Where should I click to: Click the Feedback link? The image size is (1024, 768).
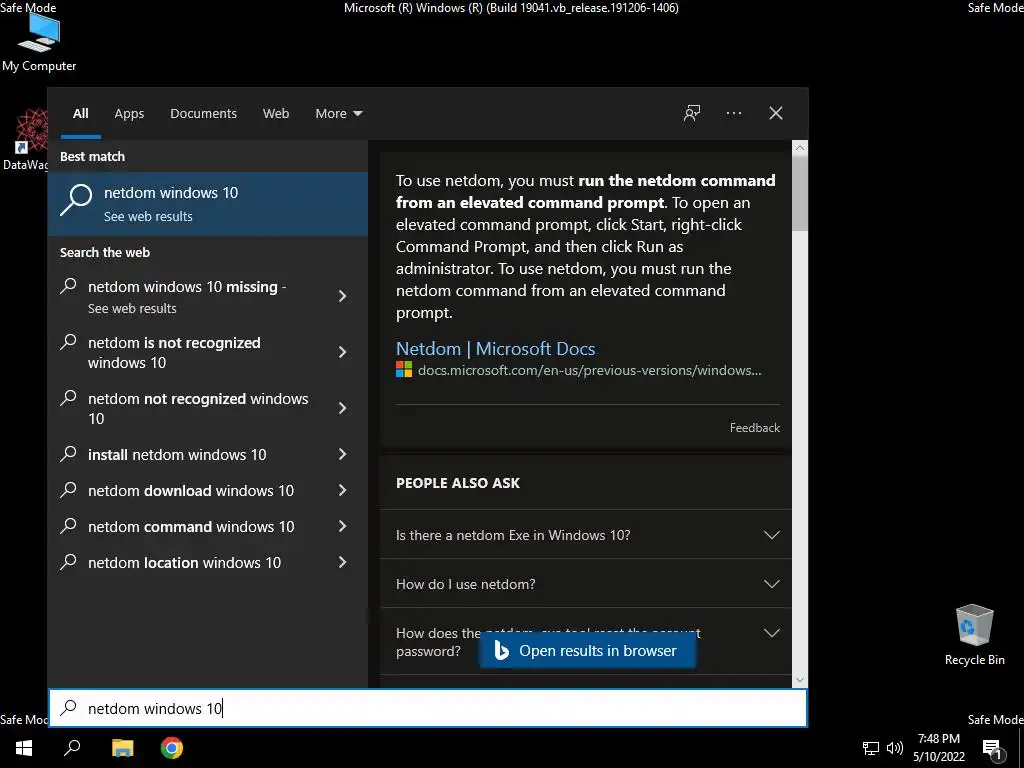[x=754, y=428]
